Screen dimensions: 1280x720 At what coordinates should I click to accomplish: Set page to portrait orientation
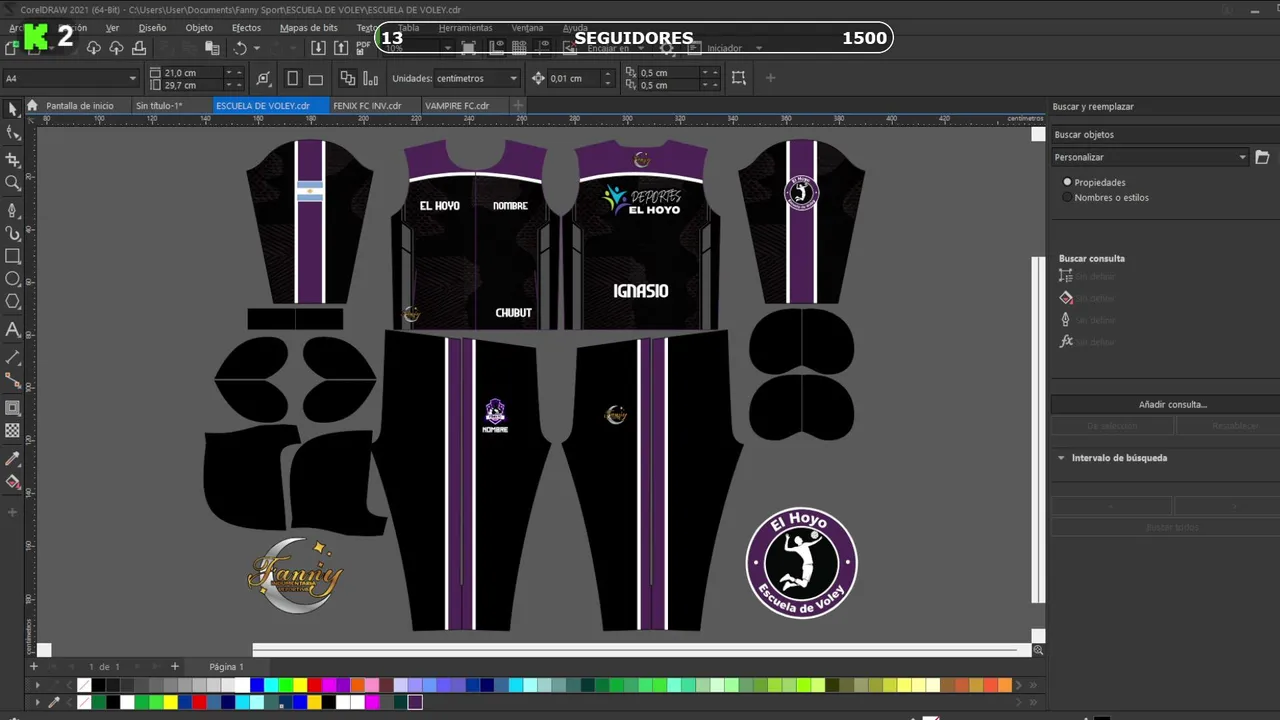pyautogui.click(x=292, y=78)
